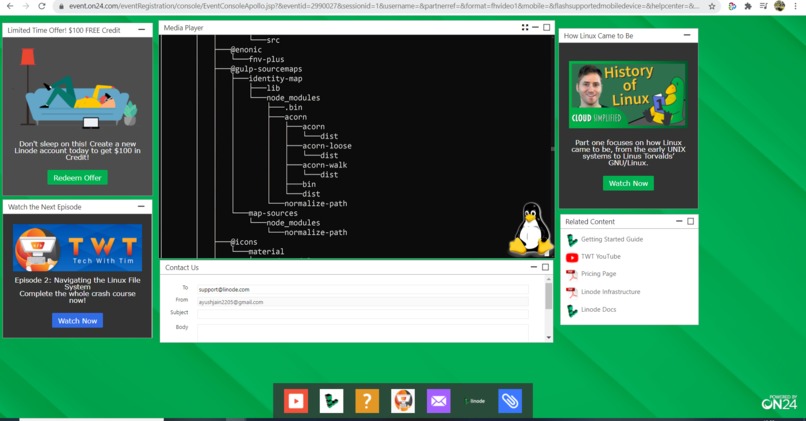Screen dimensions: 806x421
Task: Open the browser Extensions puzzle icon
Action: (748, 6)
